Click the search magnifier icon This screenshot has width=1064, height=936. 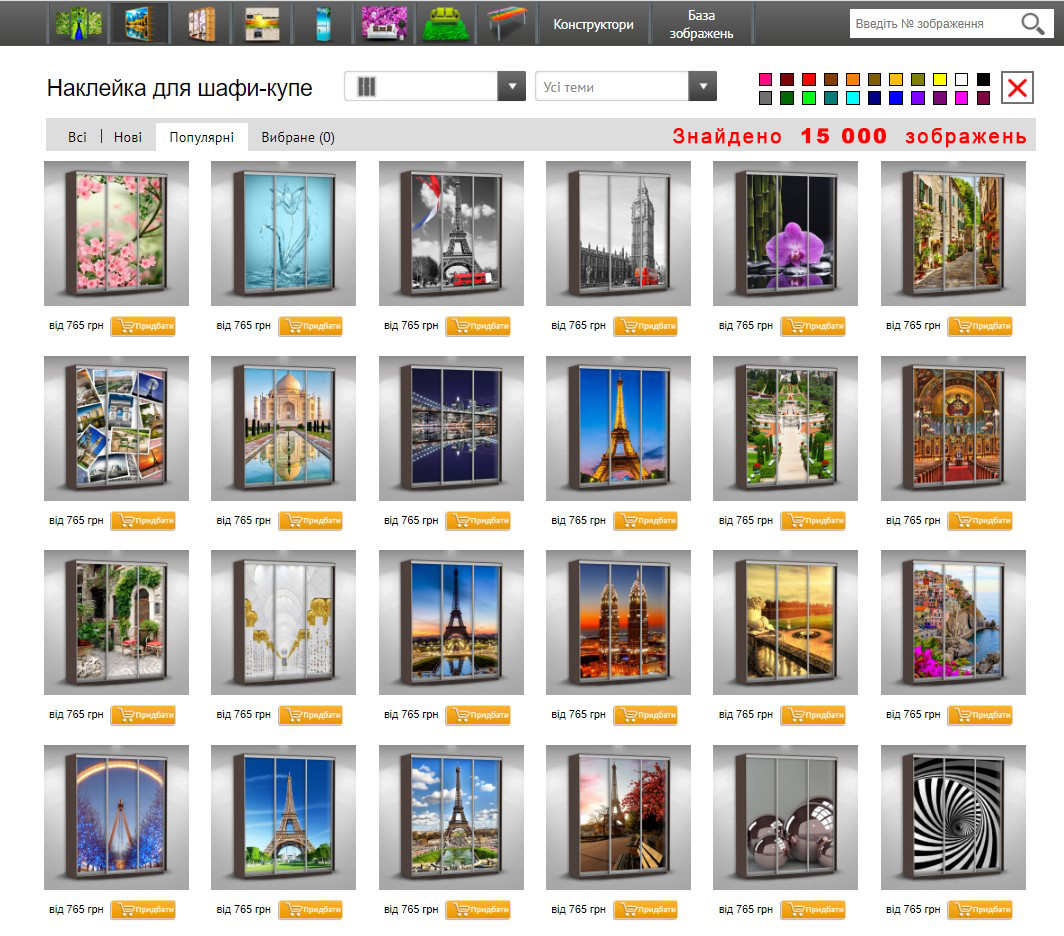tap(1031, 24)
